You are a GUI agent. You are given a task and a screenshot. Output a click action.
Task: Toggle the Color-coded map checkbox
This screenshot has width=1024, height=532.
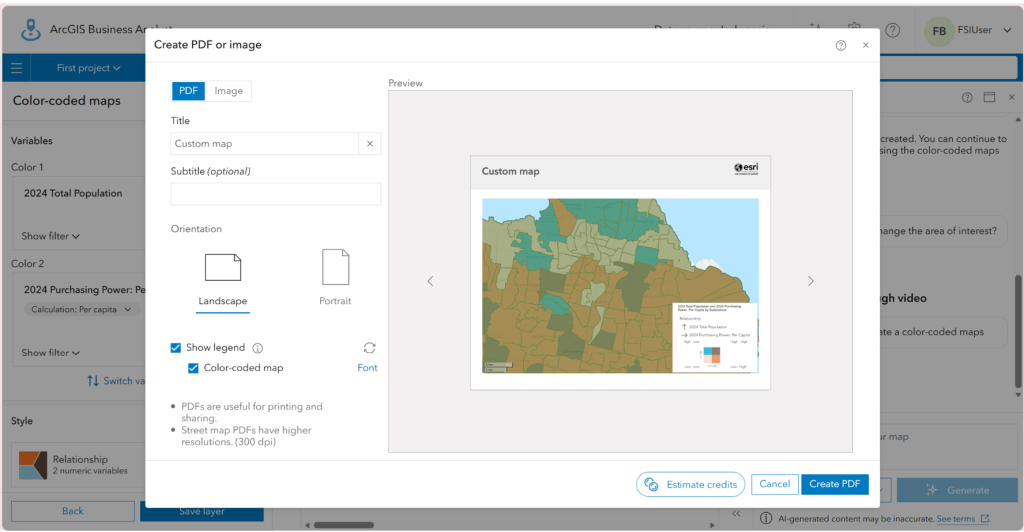[193, 368]
